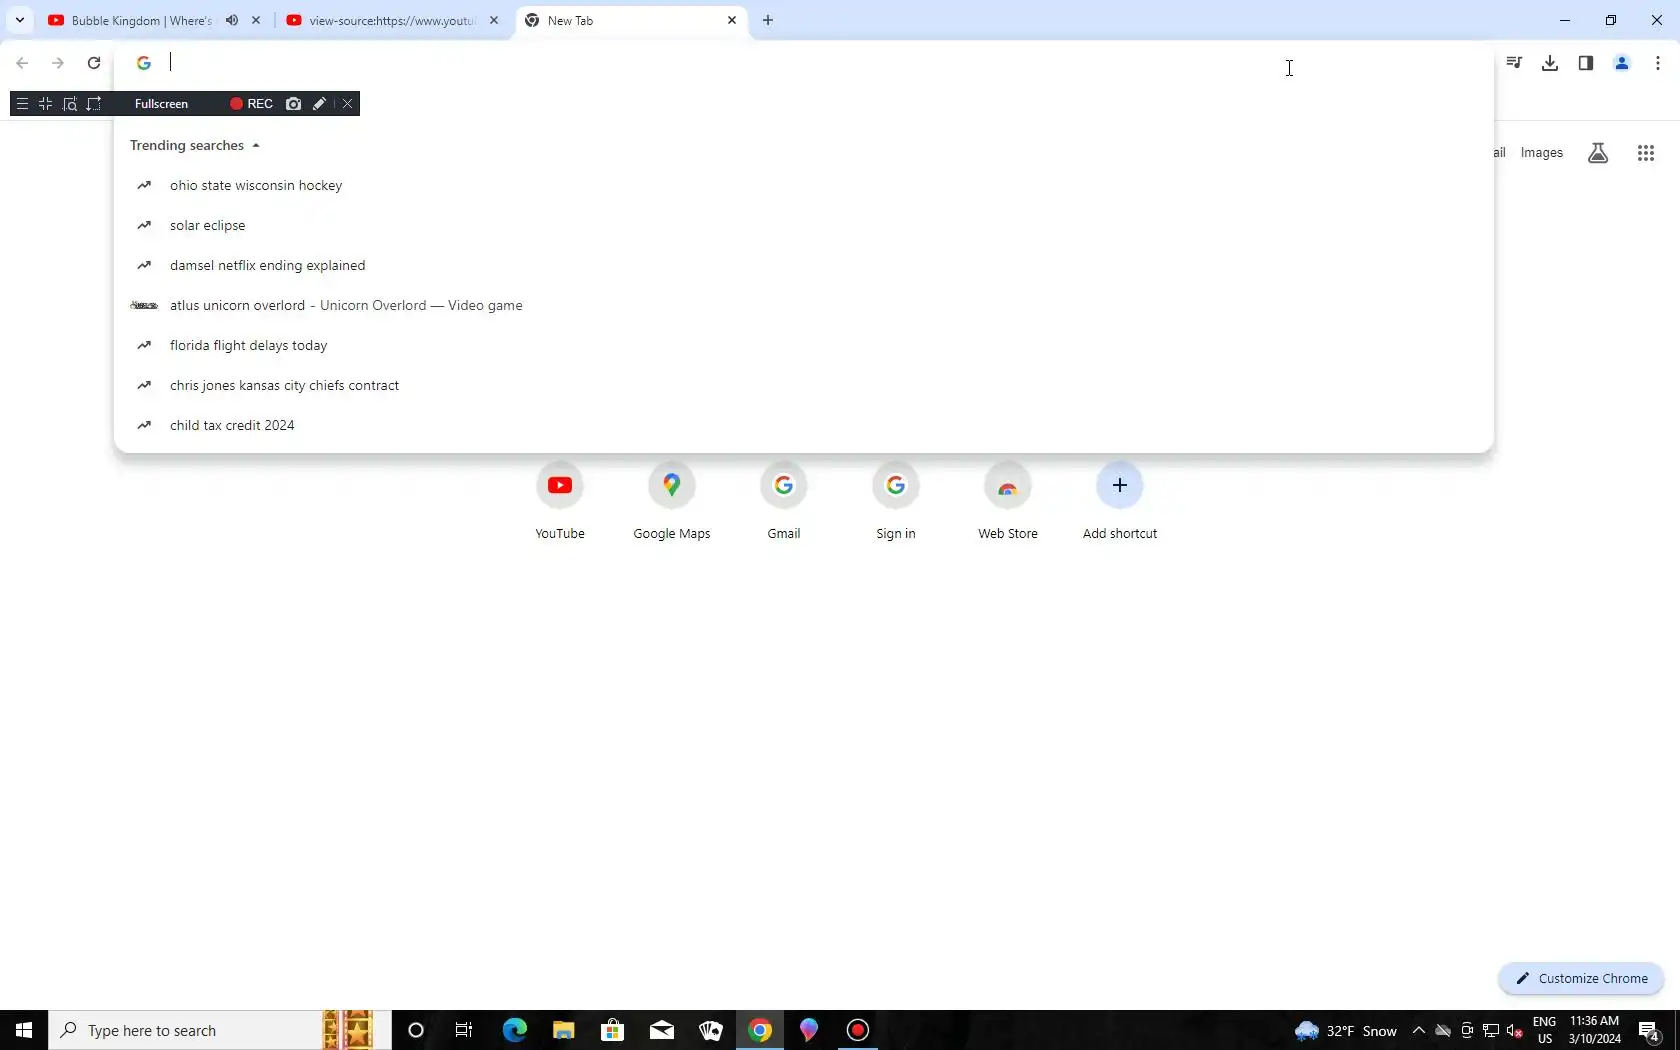Screen dimensions: 1680x1050
Task: Open Microsoft Store from the taskbar
Action: pyautogui.click(x=613, y=1030)
